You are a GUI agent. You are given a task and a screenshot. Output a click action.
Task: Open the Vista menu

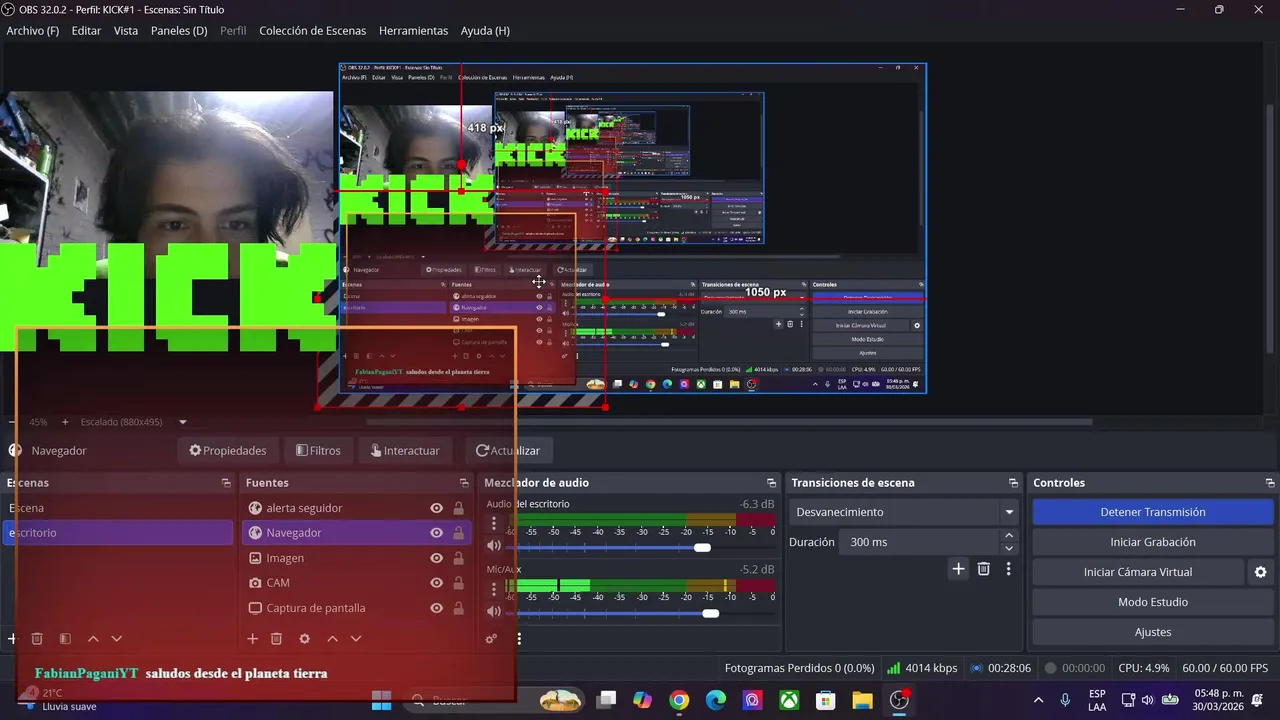(126, 31)
